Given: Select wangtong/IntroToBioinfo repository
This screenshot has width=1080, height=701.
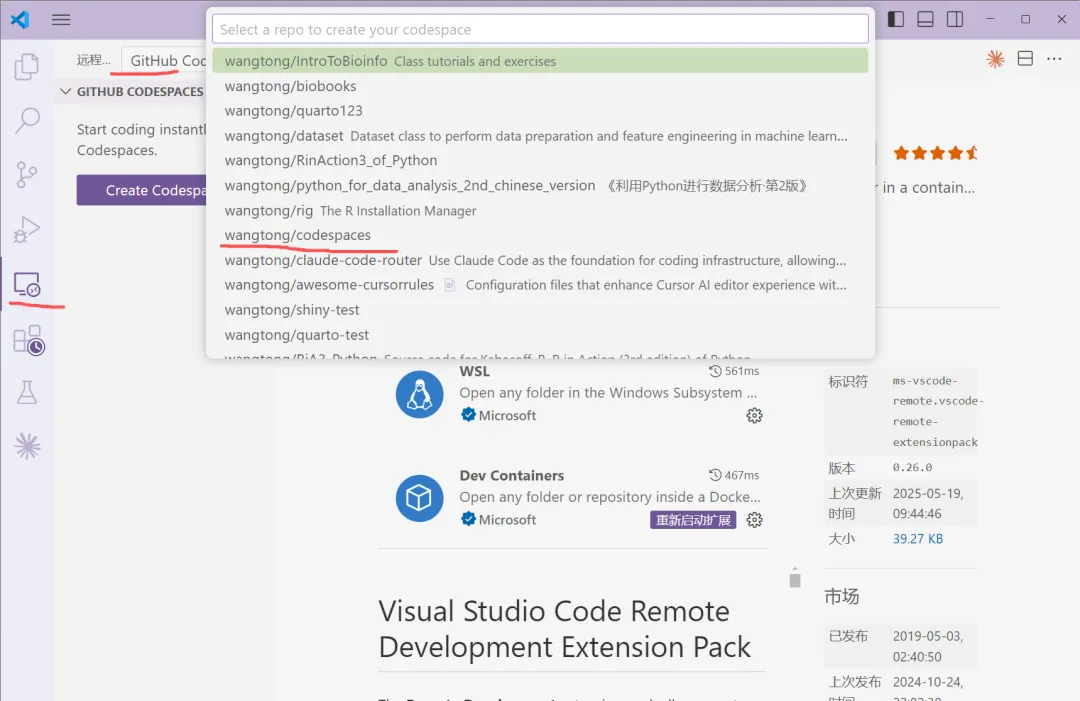Looking at the screenshot, I should coord(540,61).
